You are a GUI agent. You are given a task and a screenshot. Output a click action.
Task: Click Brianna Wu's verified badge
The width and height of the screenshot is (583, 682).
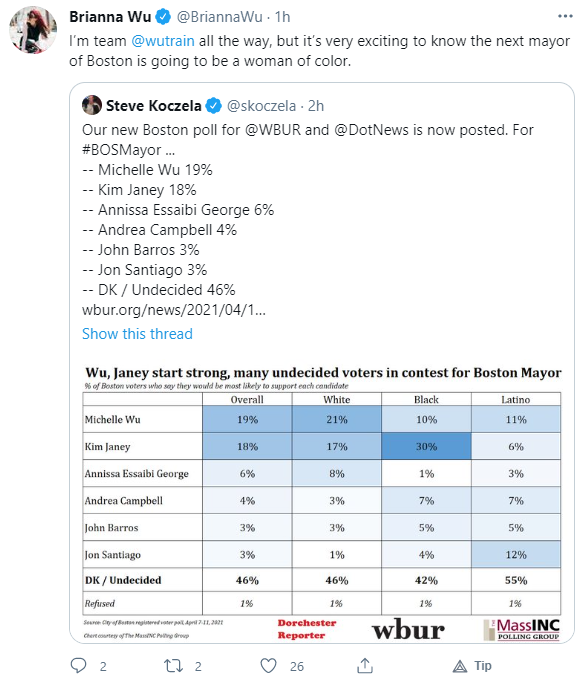(163, 17)
